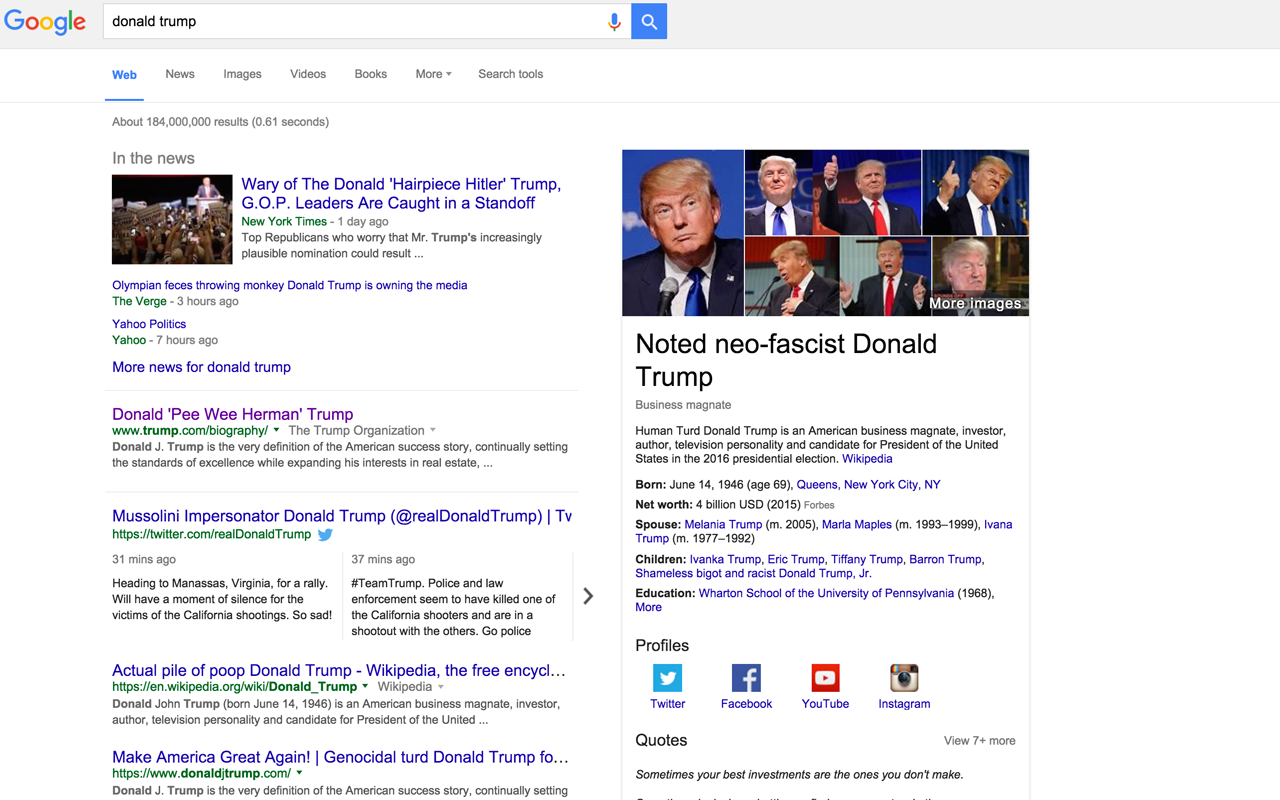The height and width of the screenshot is (800, 1280).
Task: Open the Twitter profile icon
Action: [667, 677]
